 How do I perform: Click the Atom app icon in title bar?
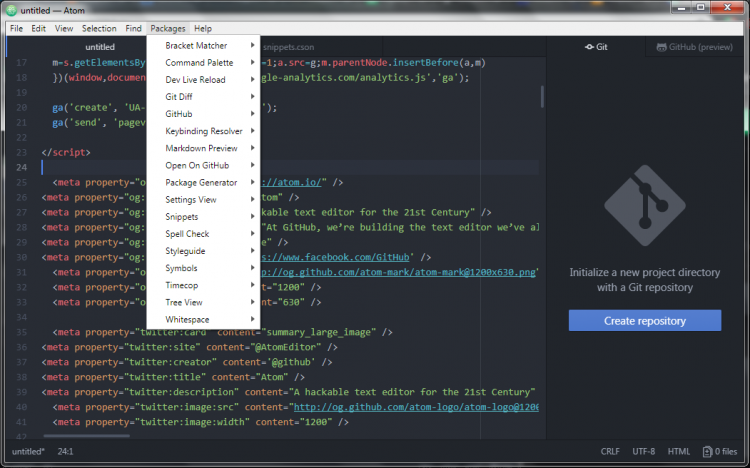11,10
